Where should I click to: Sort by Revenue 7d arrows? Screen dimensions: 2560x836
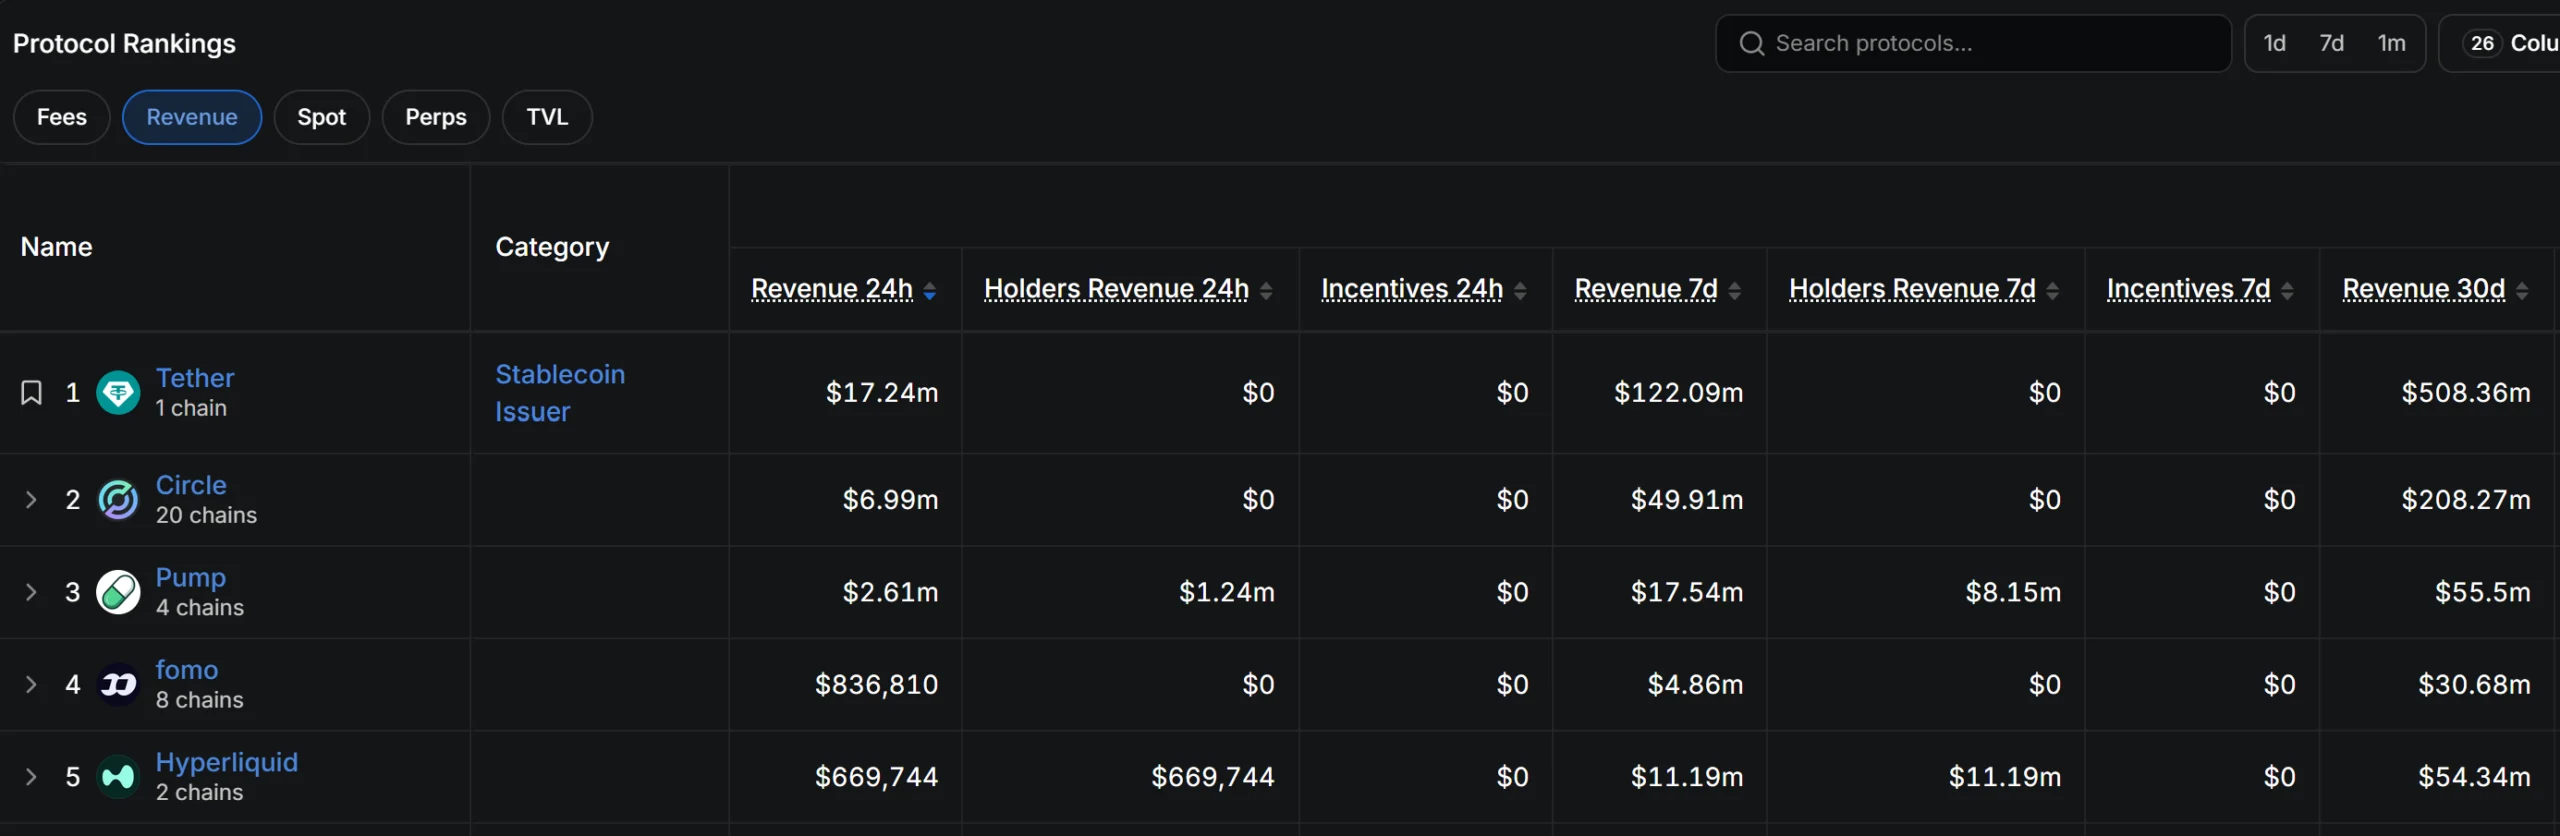point(1735,290)
